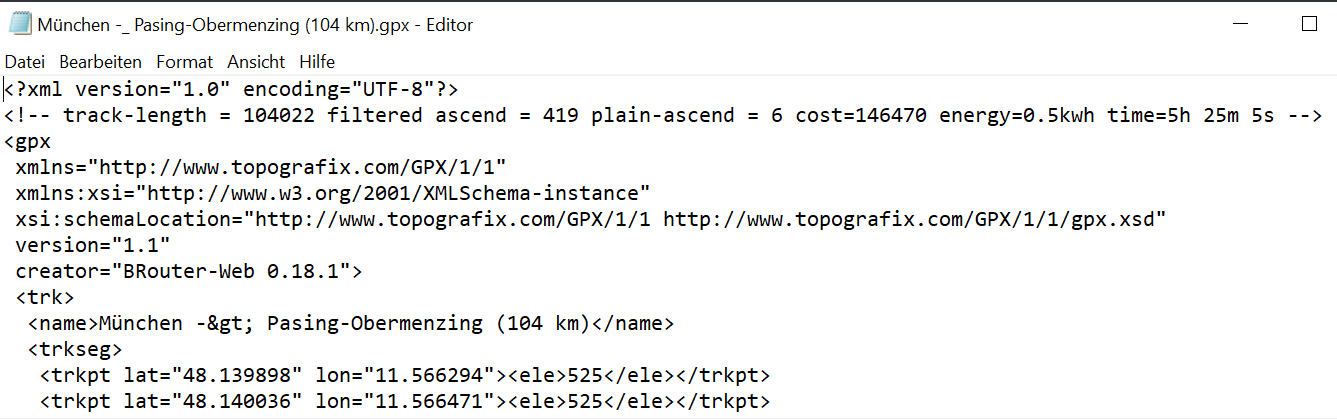Show the Hilfe menu
1337x419 pixels.
click(x=317, y=61)
